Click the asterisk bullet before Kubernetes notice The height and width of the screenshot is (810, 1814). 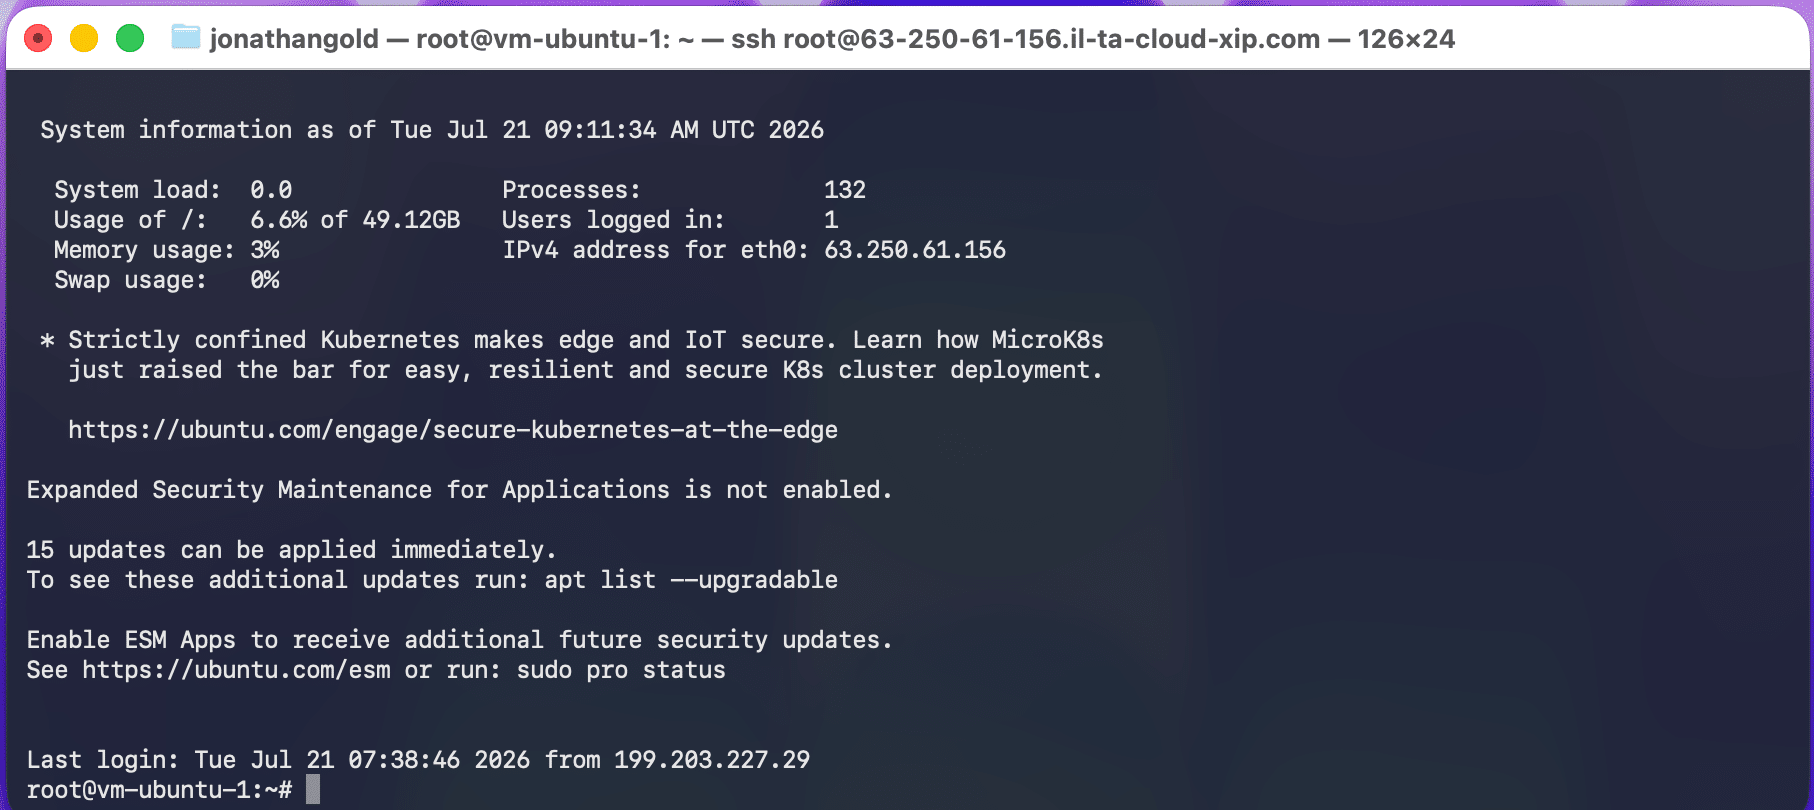pyautogui.click(x=47, y=342)
